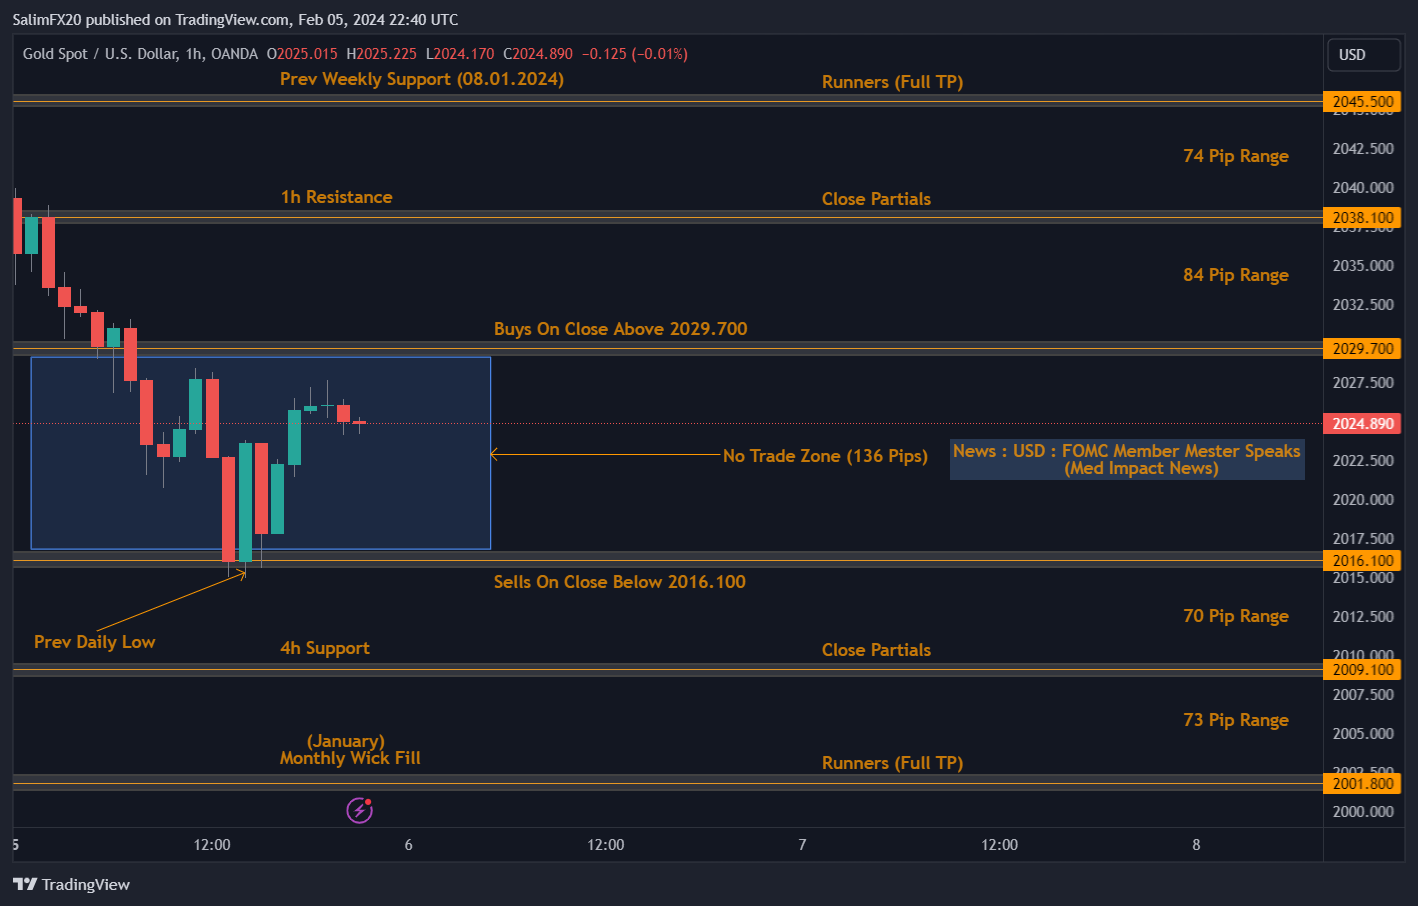1418x906 pixels.
Task: Click the Prev Daily Low label
Action: point(94,642)
